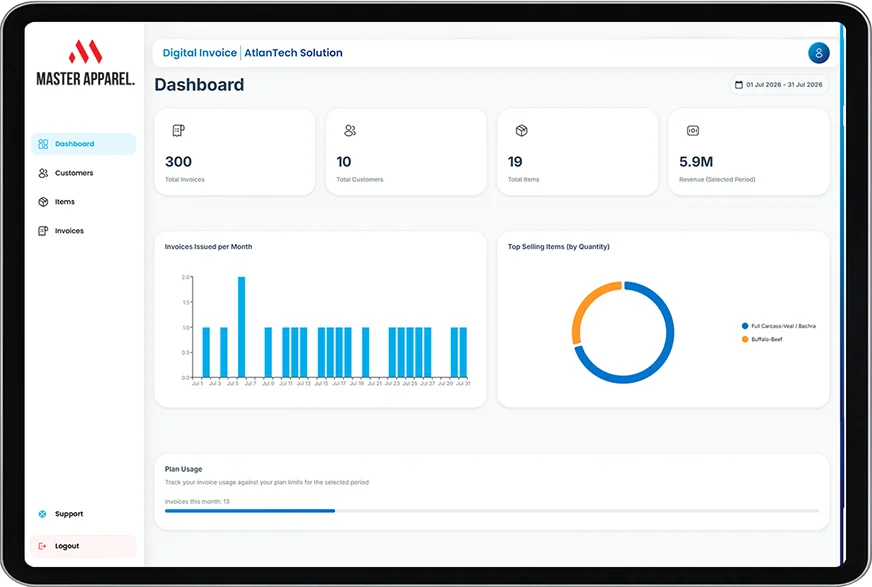Go to Dashboard in the sidebar

83,144
